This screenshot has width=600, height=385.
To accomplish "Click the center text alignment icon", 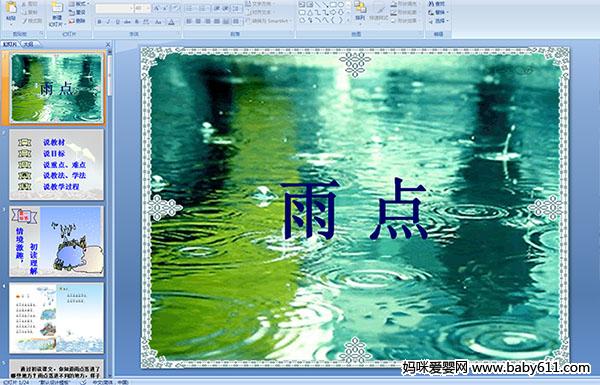I will point(198,21).
